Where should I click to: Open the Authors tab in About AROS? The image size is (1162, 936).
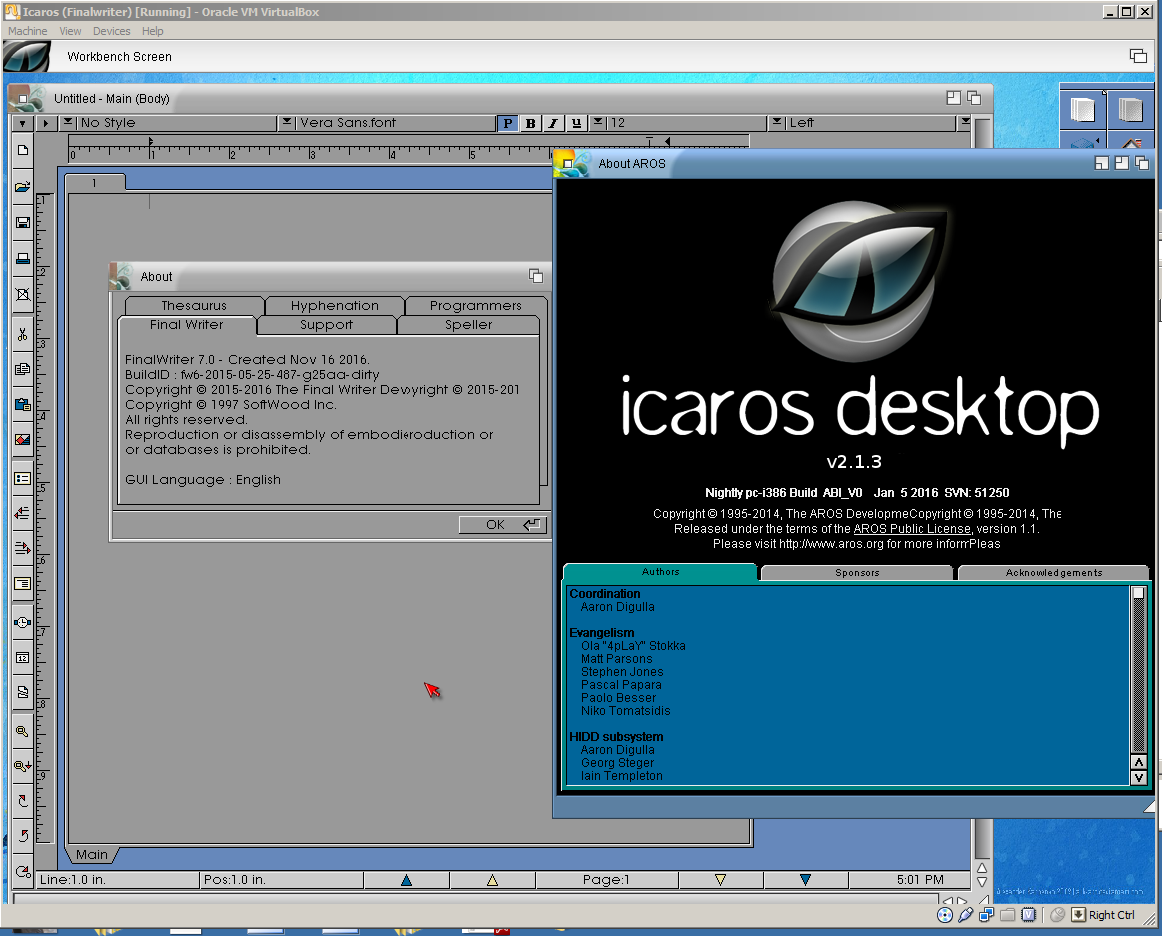pos(660,572)
